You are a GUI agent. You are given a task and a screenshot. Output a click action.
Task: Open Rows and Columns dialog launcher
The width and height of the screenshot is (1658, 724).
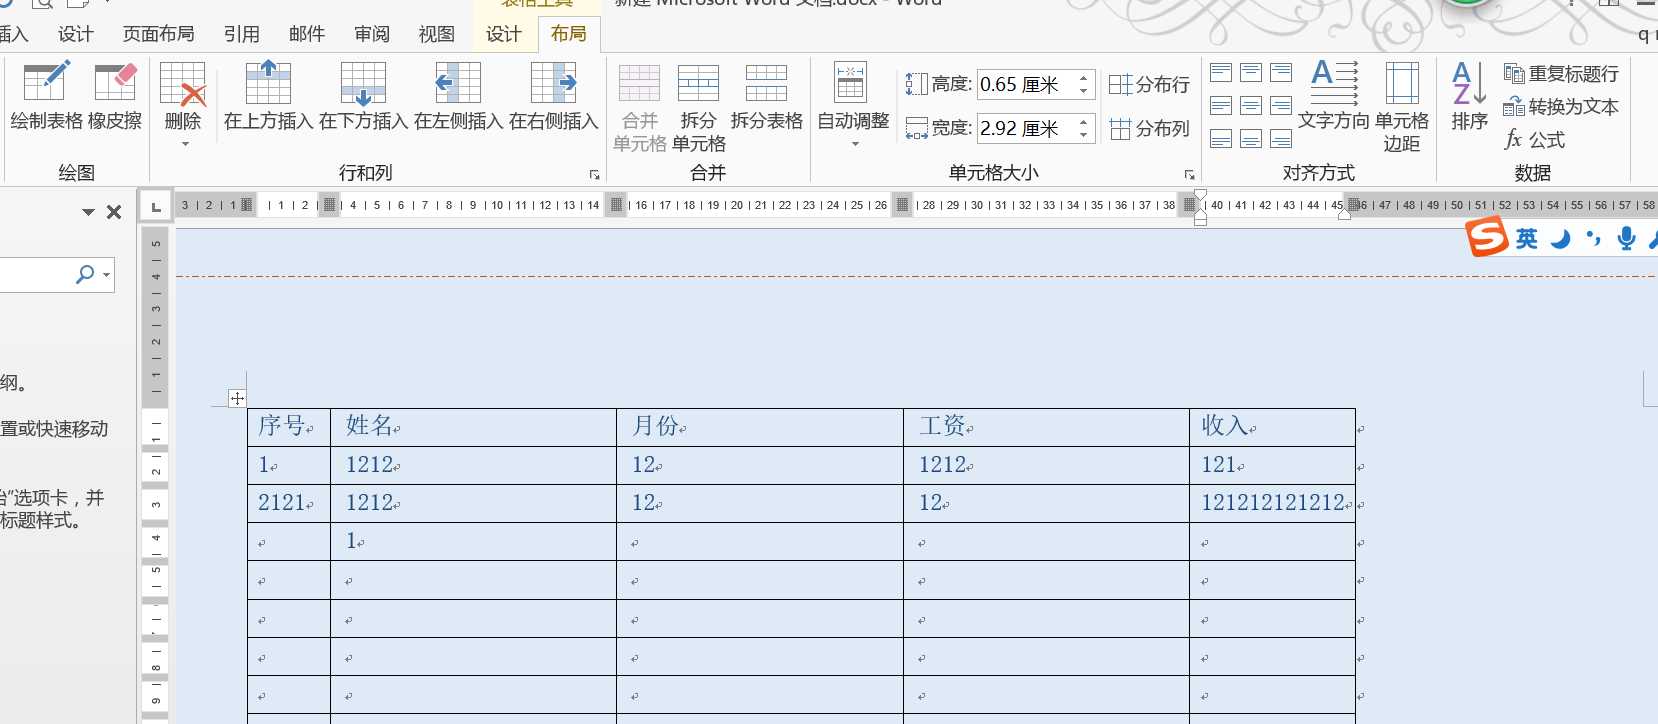click(594, 175)
